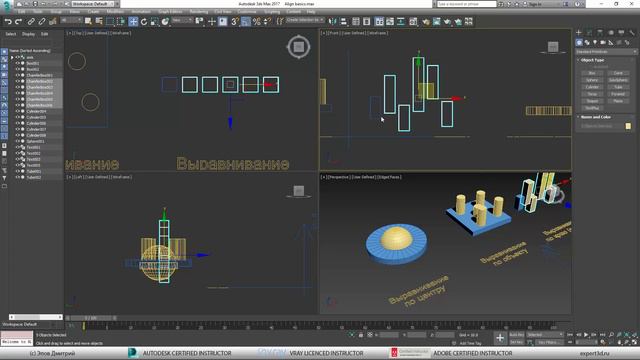Activate the Select and Scale tool
640x360 pixels.
[154, 22]
